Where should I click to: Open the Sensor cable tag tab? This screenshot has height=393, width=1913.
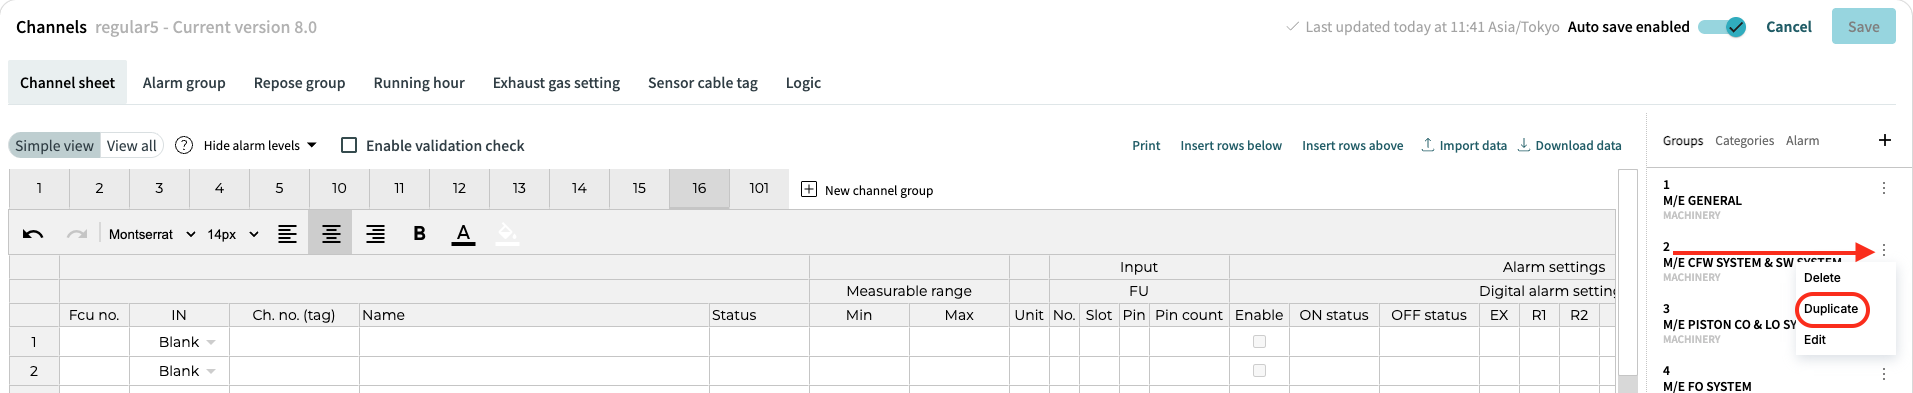703,83
